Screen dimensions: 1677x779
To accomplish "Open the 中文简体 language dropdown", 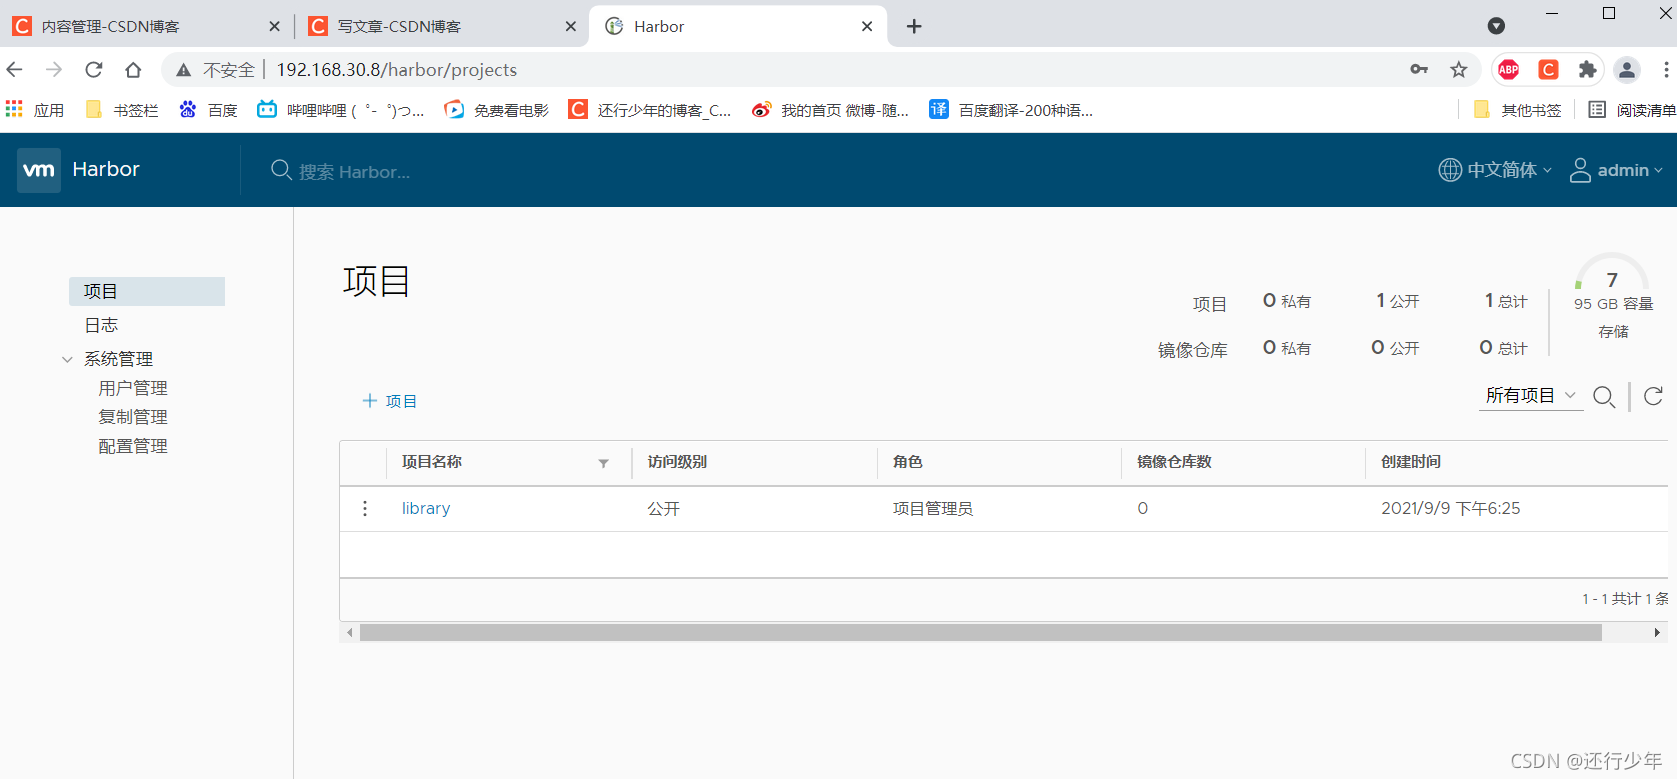I will pyautogui.click(x=1495, y=170).
